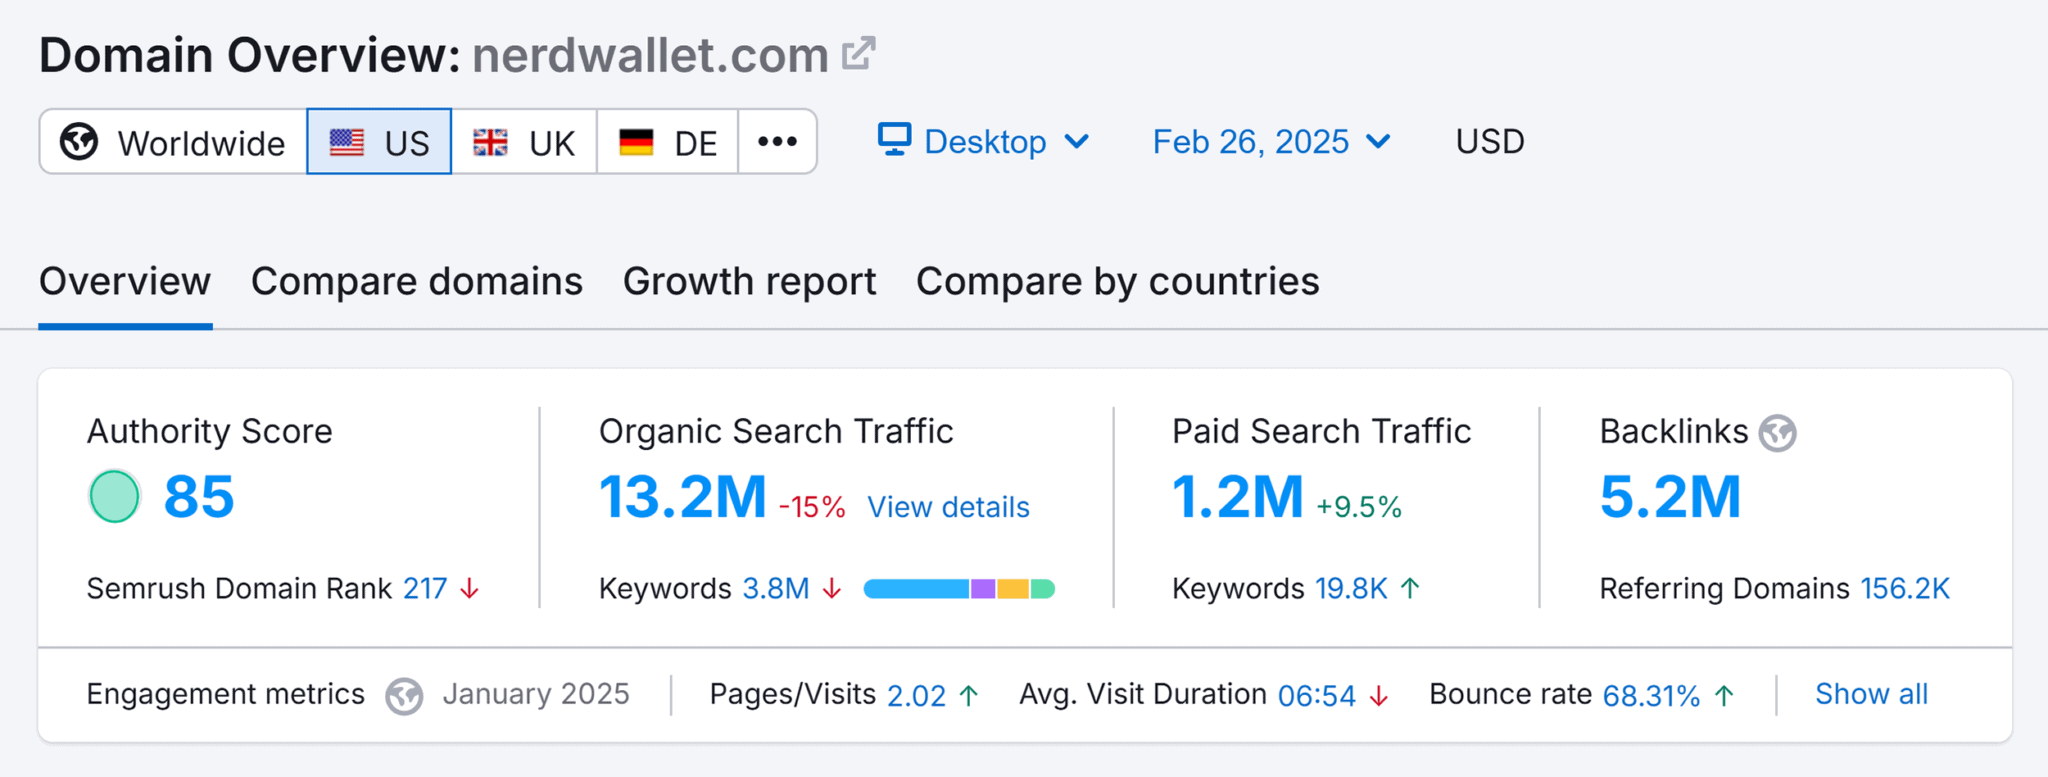Click chevron next to Desktop

tap(1077, 142)
